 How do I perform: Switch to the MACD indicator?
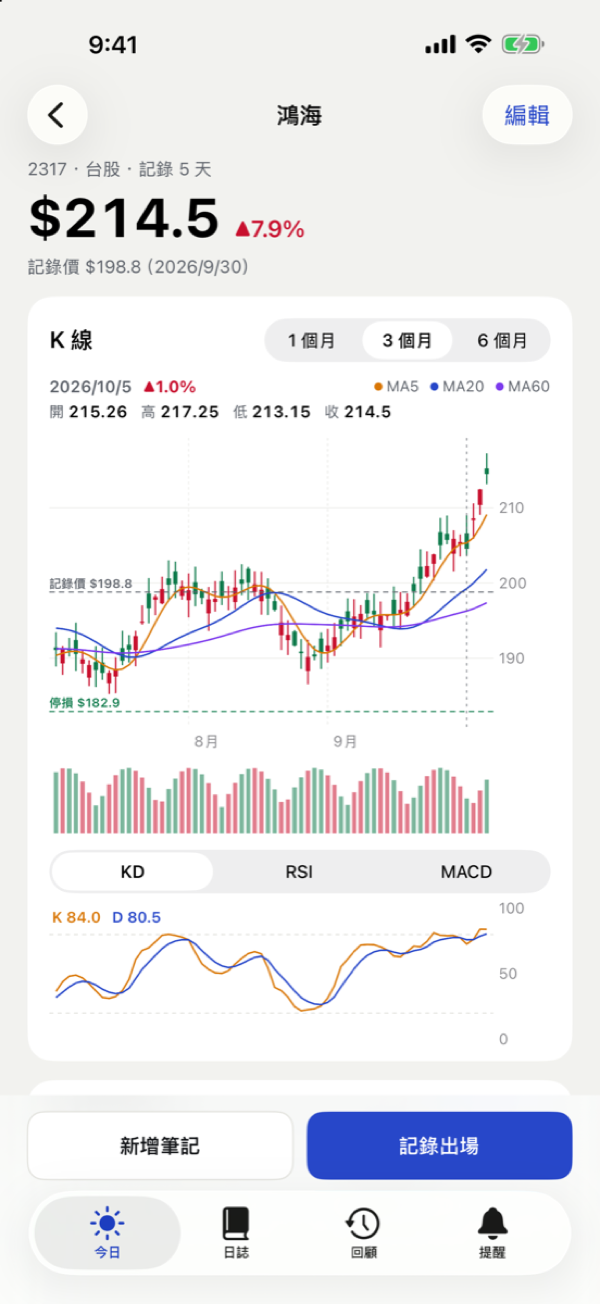click(466, 872)
